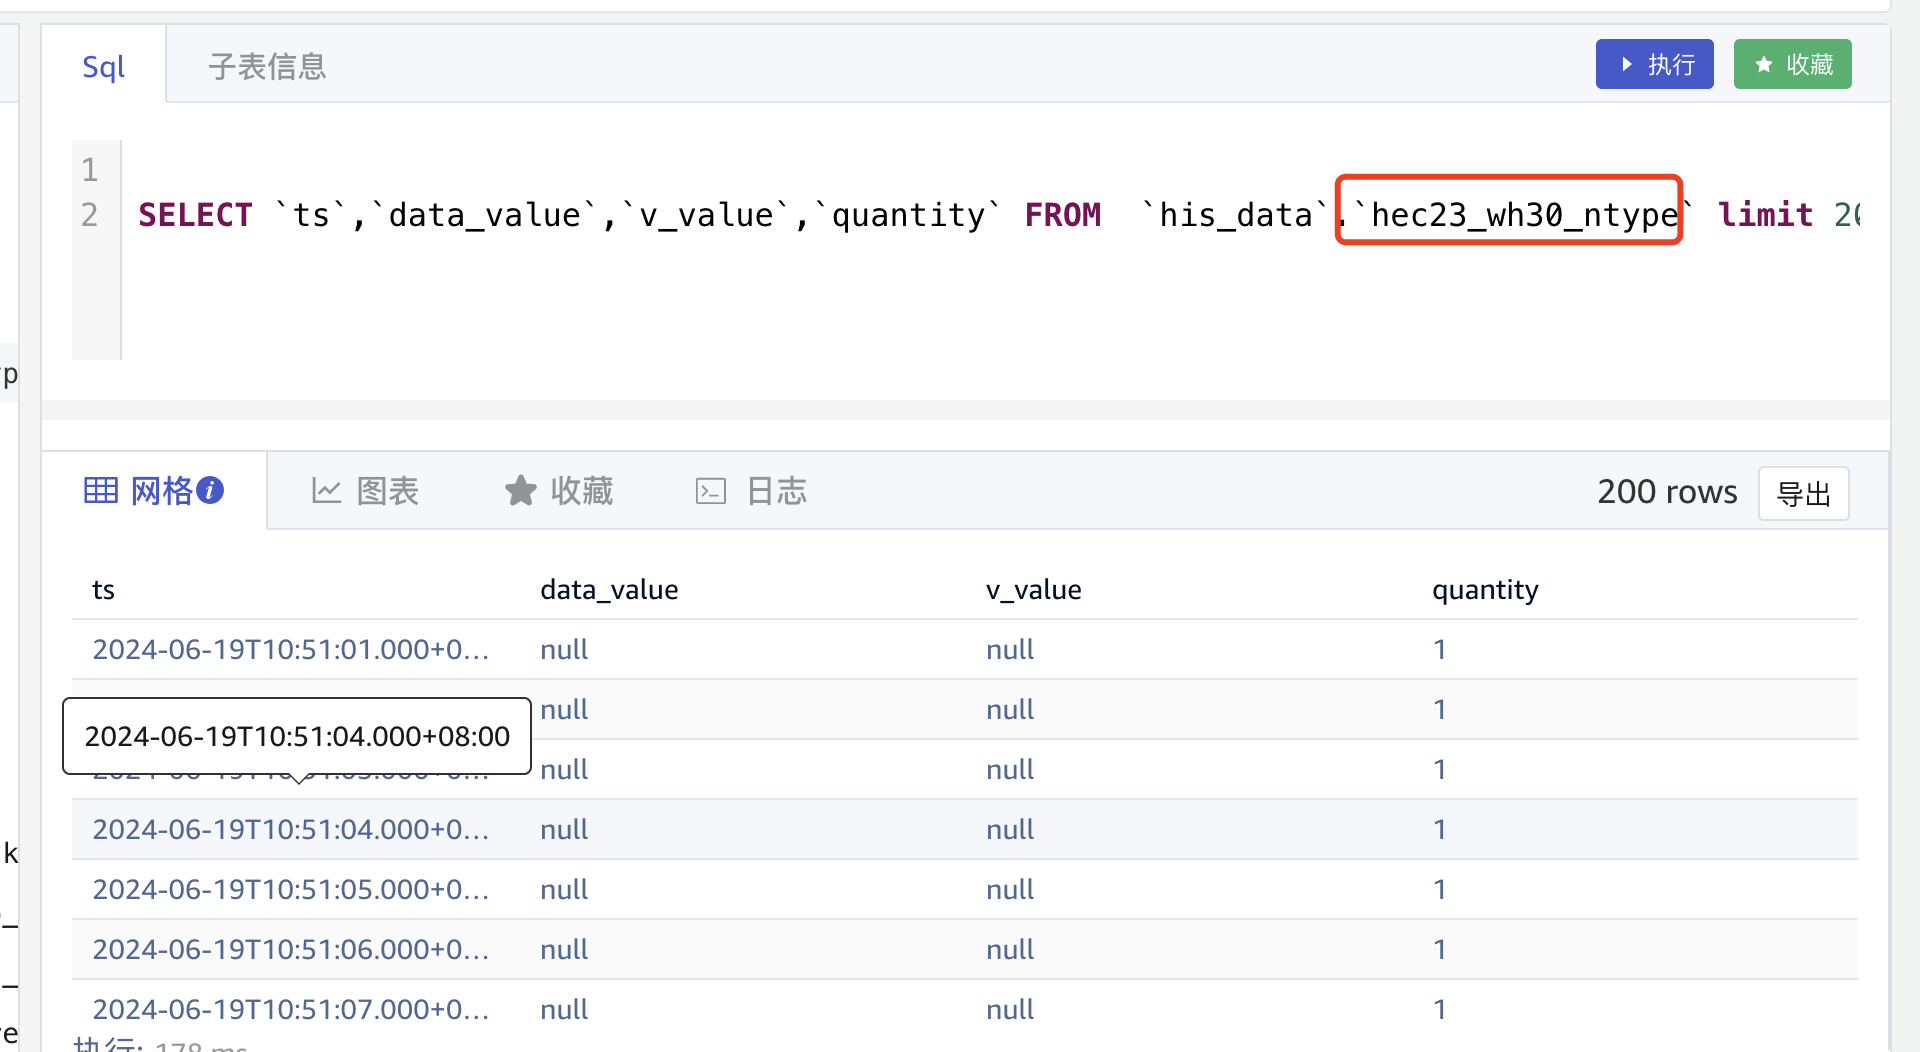This screenshot has height=1052, width=1920.
Task: Click the ts column header
Action: pos(103,590)
